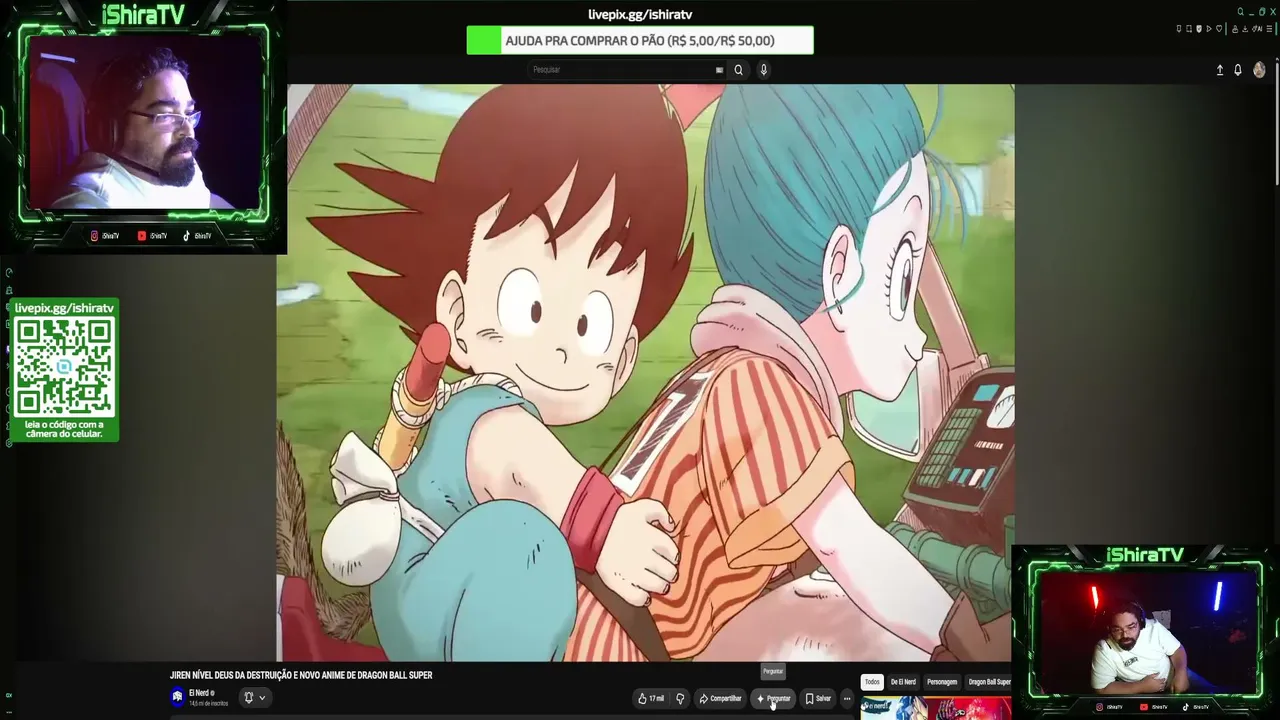Open more actions three-dot menu
This screenshot has height=720, width=1280.
tap(847, 698)
